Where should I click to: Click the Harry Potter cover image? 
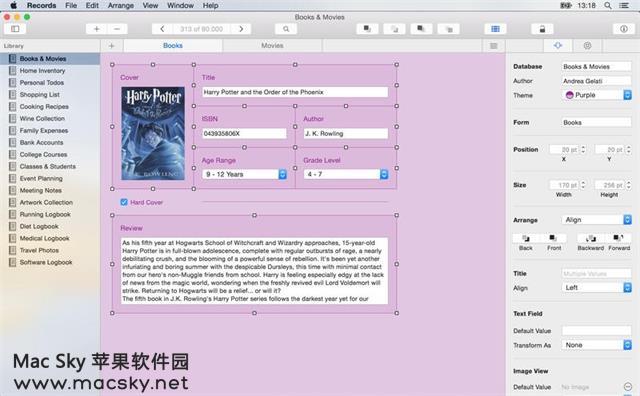(153, 133)
